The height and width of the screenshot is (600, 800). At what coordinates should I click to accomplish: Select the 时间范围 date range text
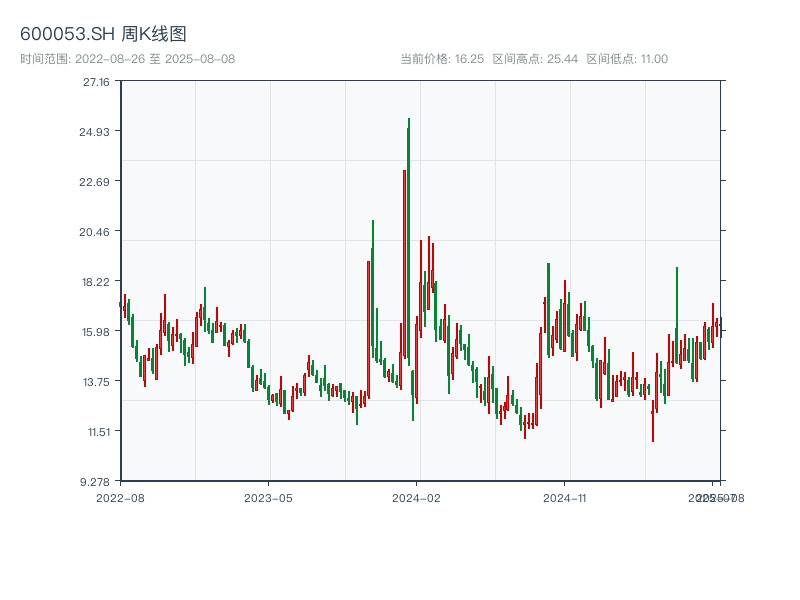click(127, 59)
